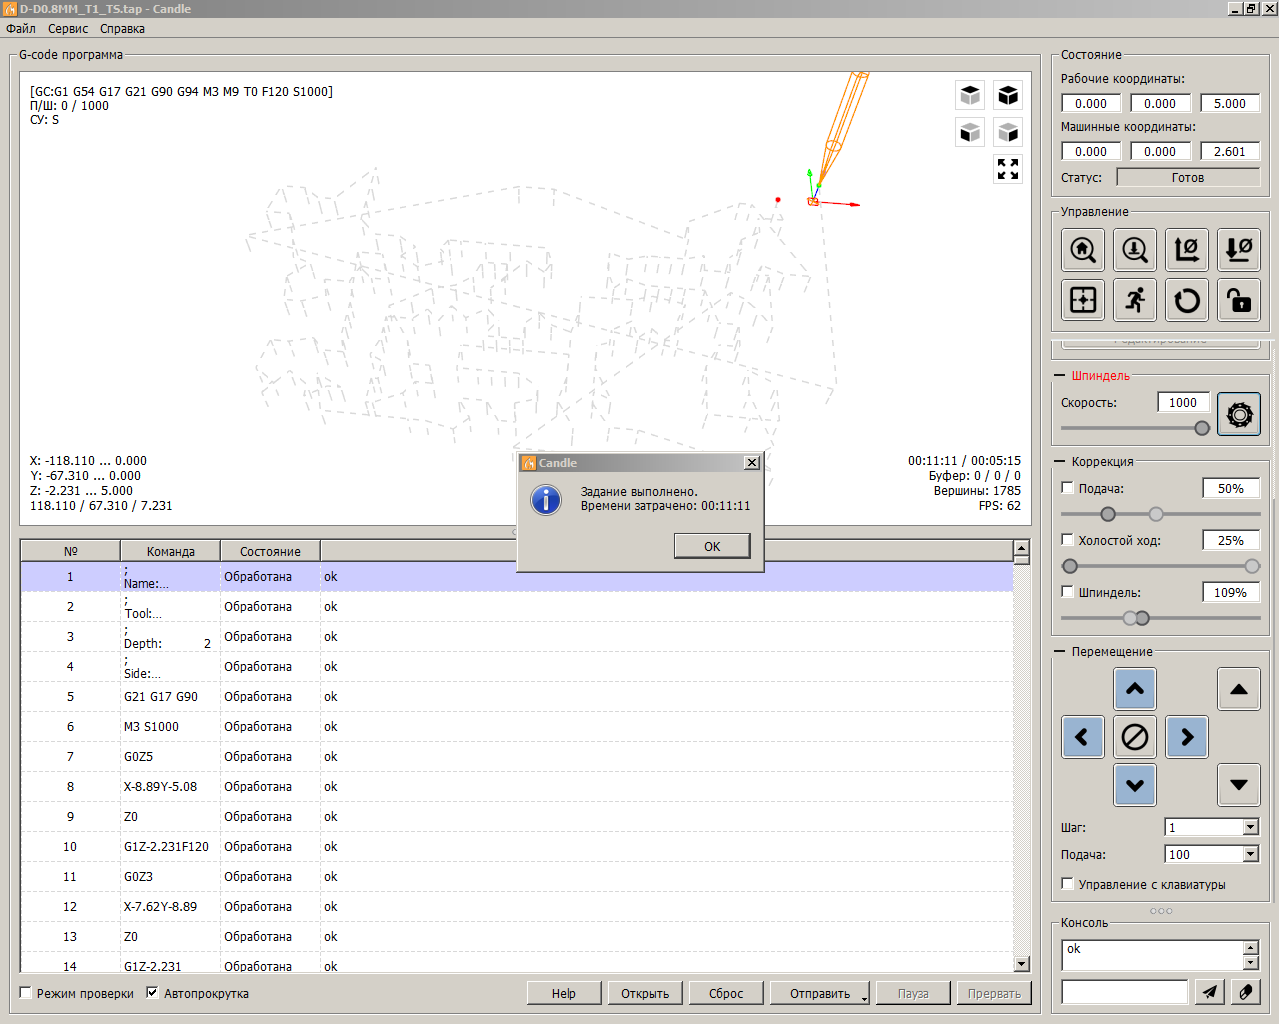The image size is (1279, 1024).
Task: Click the Unlock padlock button
Action: point(1239,300)
